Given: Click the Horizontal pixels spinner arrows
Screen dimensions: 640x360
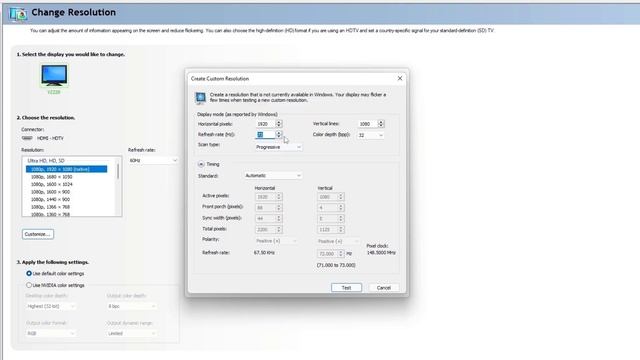Looking at the screenshot, I should (x=279, y=124).
